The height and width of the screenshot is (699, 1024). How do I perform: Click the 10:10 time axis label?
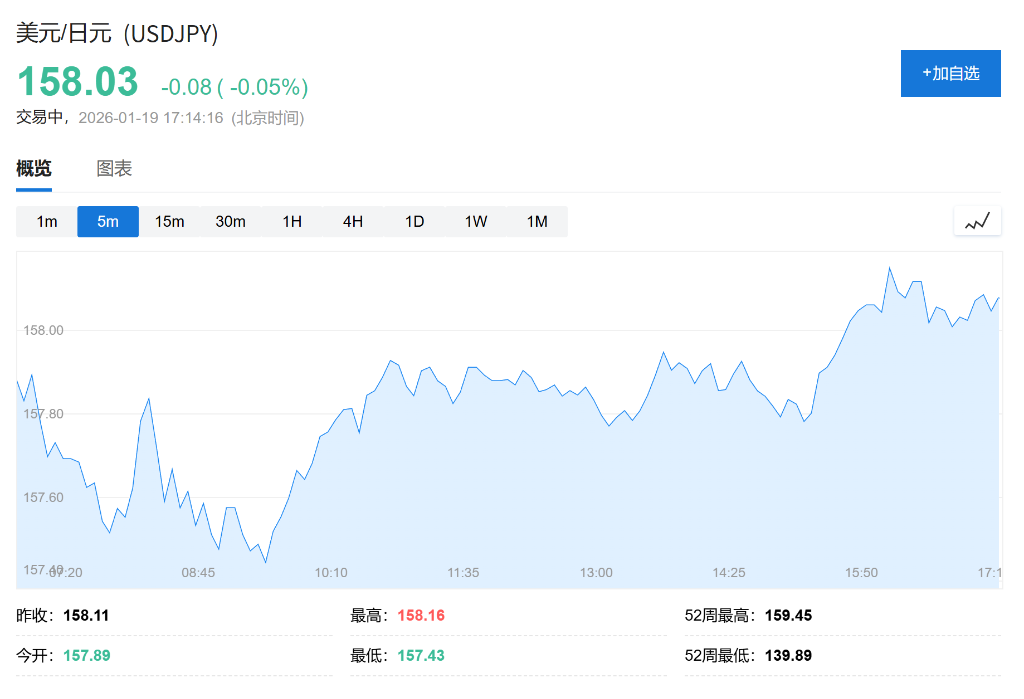(331, 573)
